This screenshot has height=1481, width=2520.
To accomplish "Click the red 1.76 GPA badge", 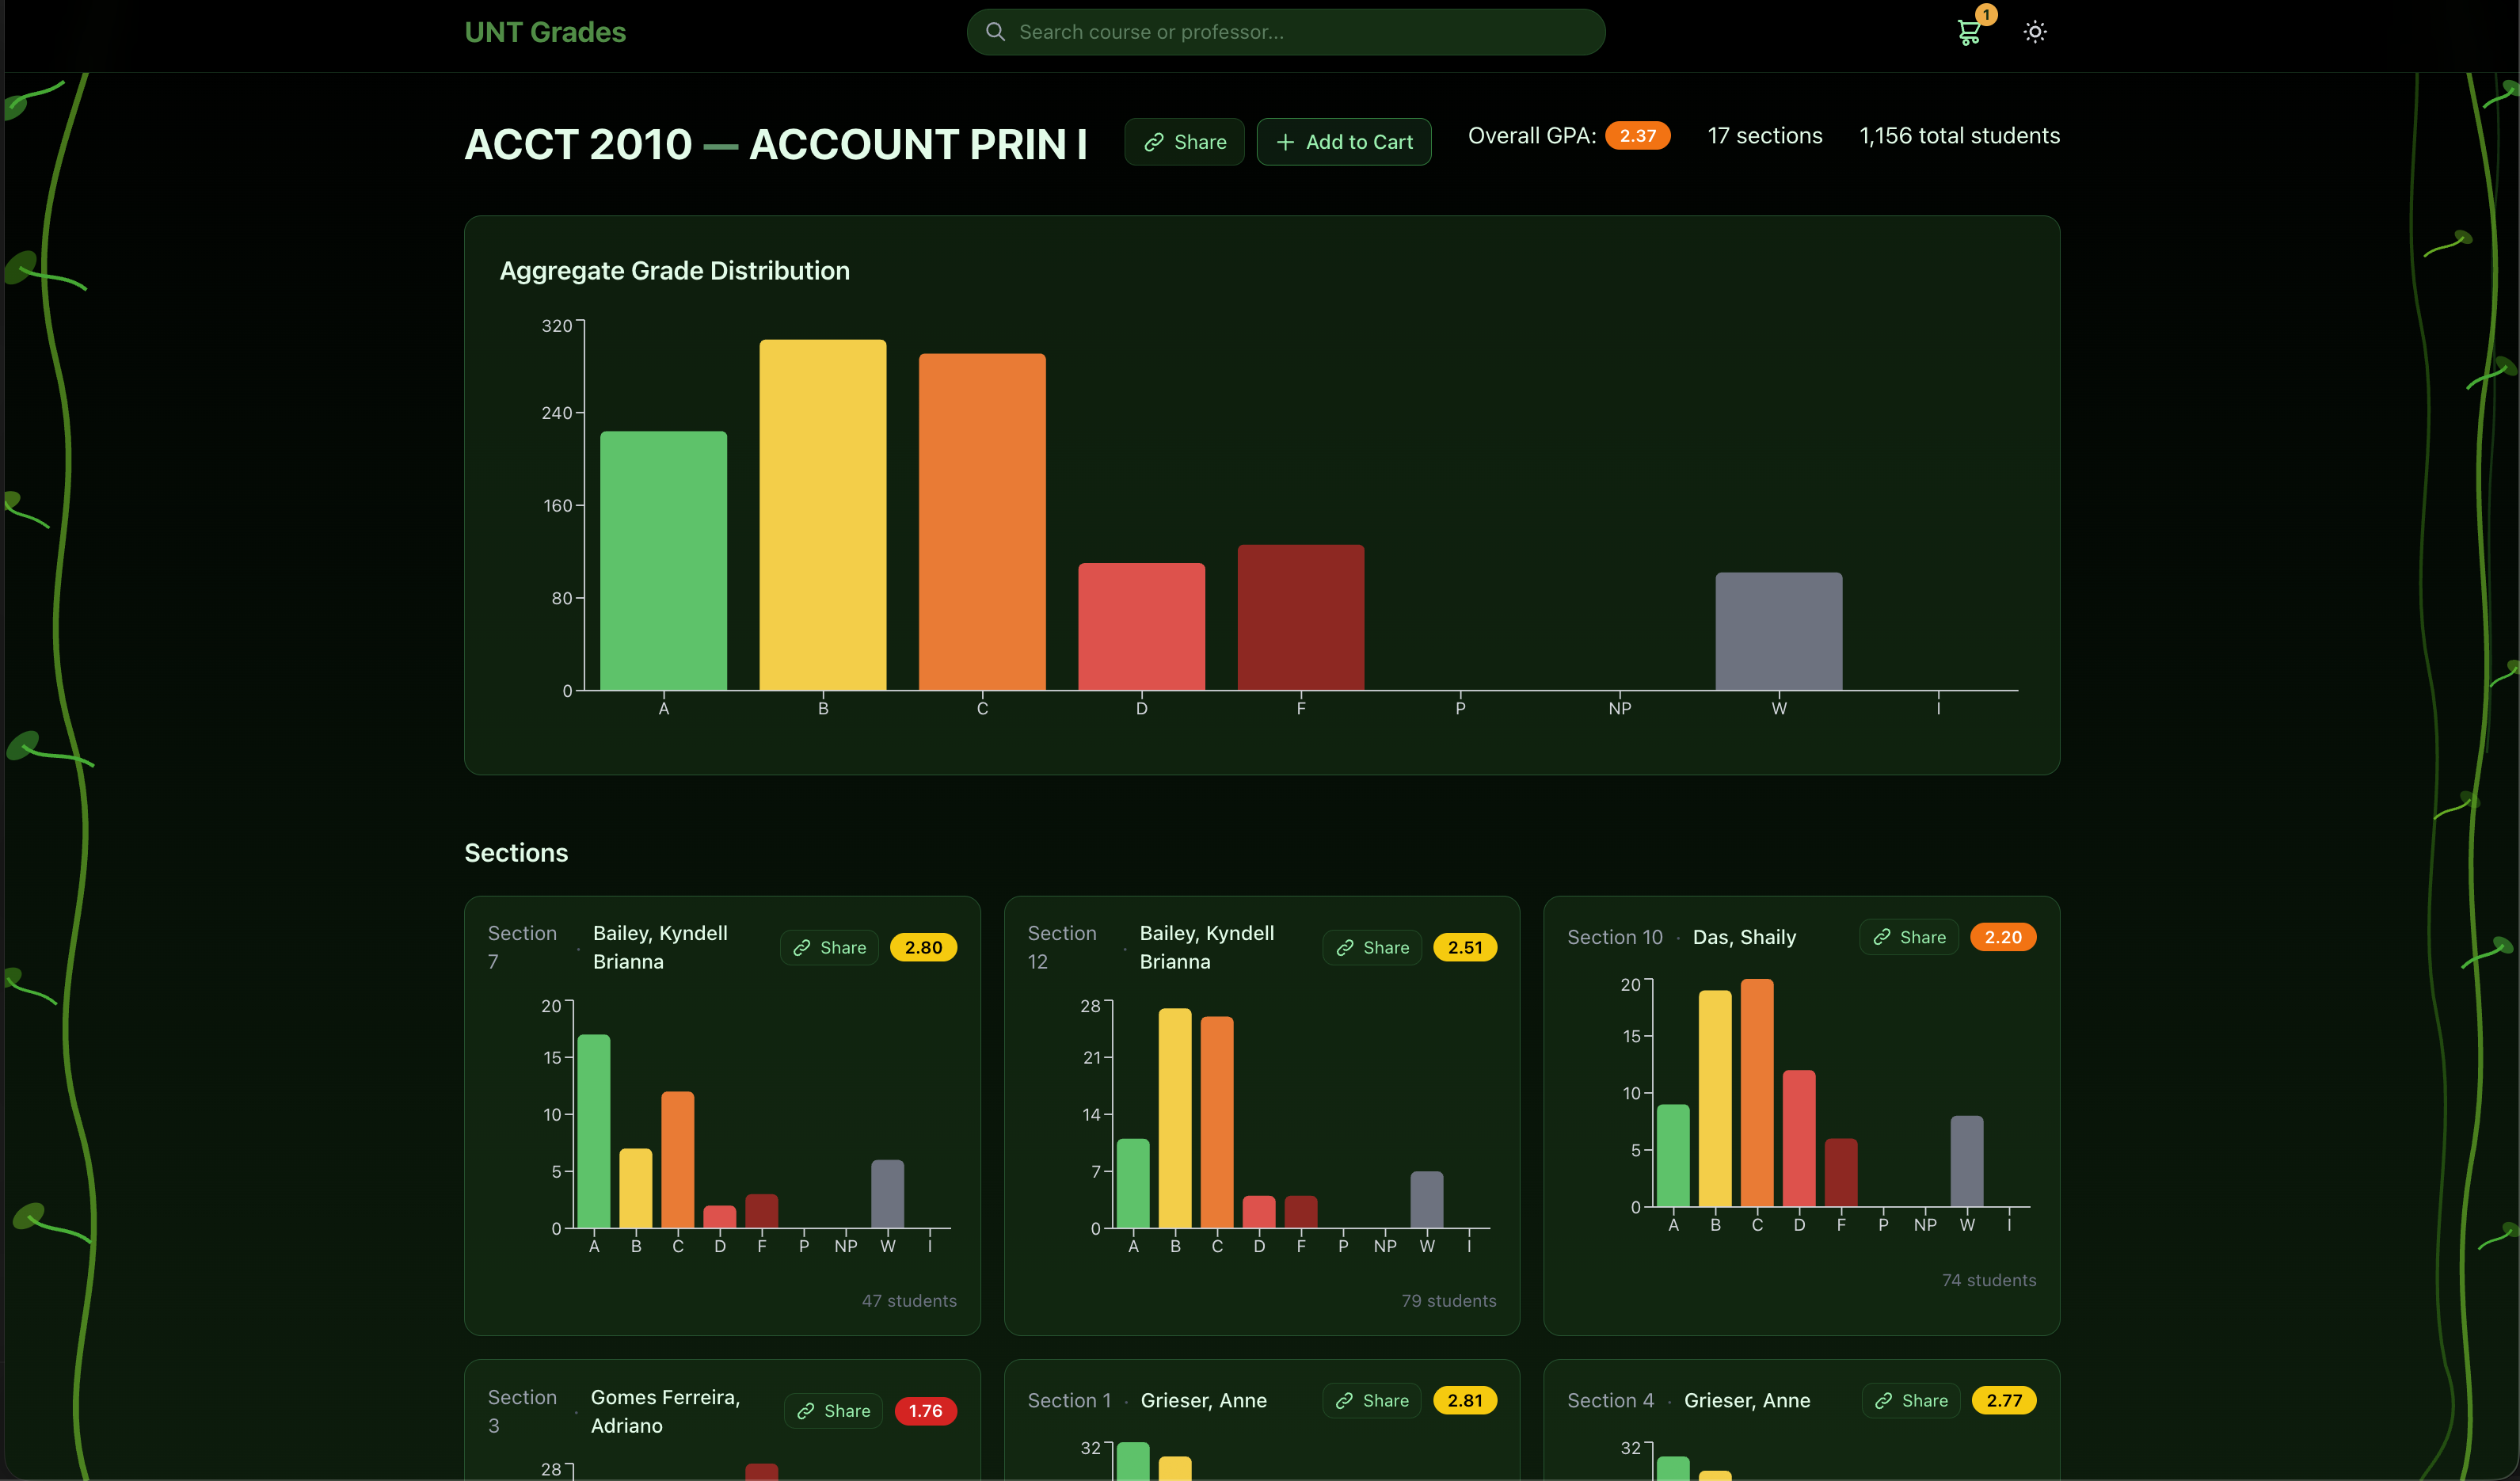I will pos(925,1411).
